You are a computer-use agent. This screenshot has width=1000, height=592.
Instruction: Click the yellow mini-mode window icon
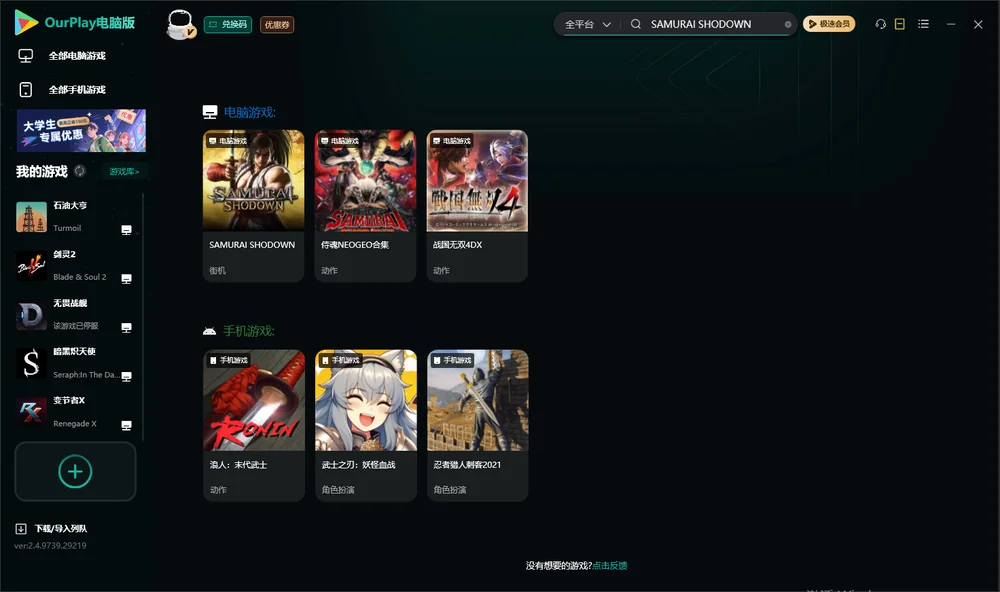(x=900, y=24)
